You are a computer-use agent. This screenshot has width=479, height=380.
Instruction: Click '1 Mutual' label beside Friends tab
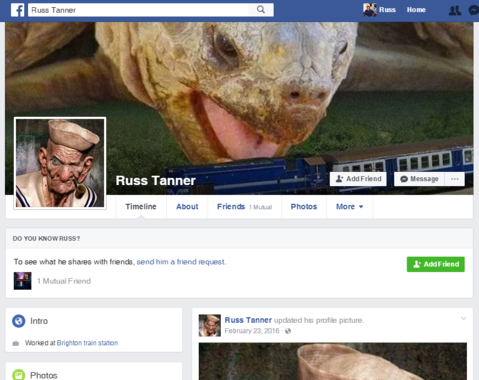pos(260,207)
